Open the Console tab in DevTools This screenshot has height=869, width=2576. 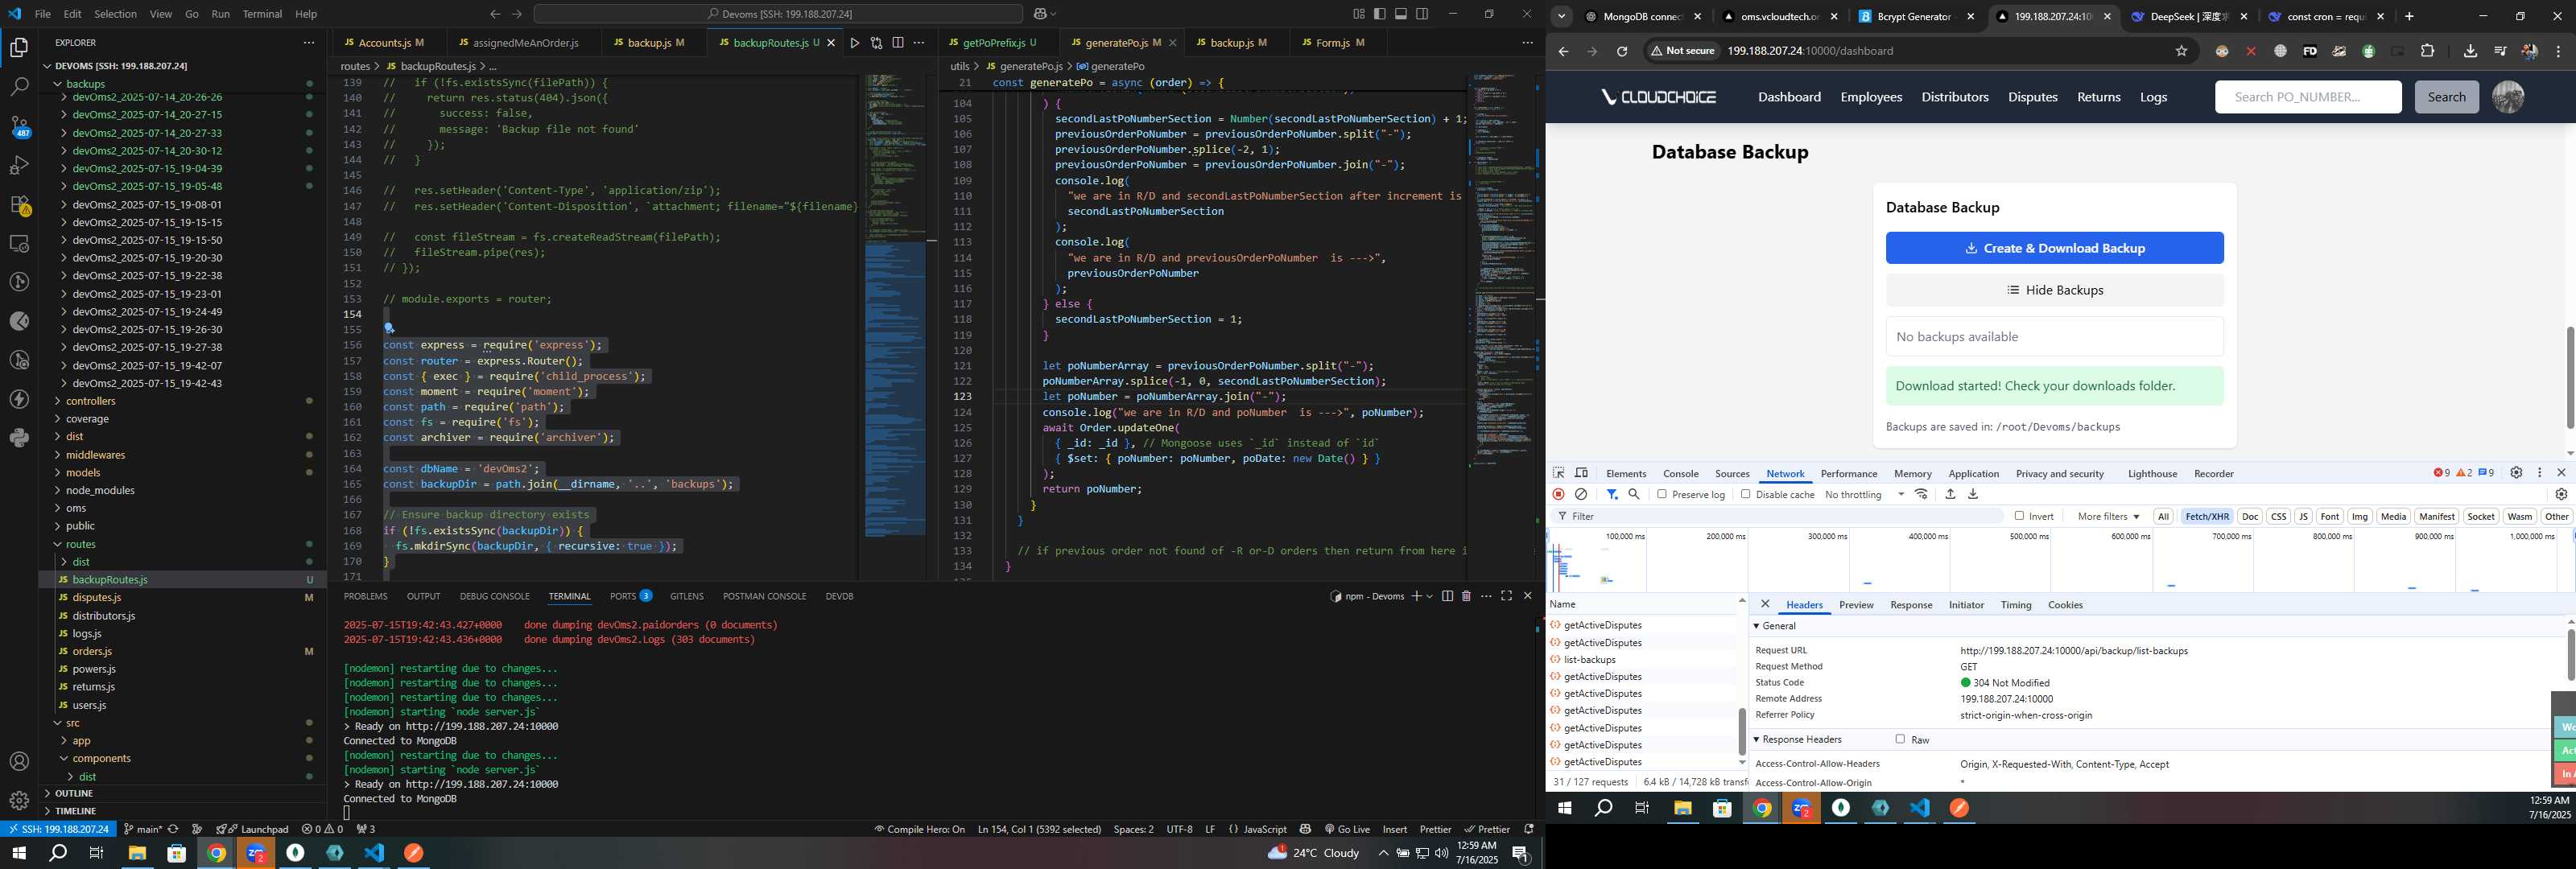tap(1680, 474)
